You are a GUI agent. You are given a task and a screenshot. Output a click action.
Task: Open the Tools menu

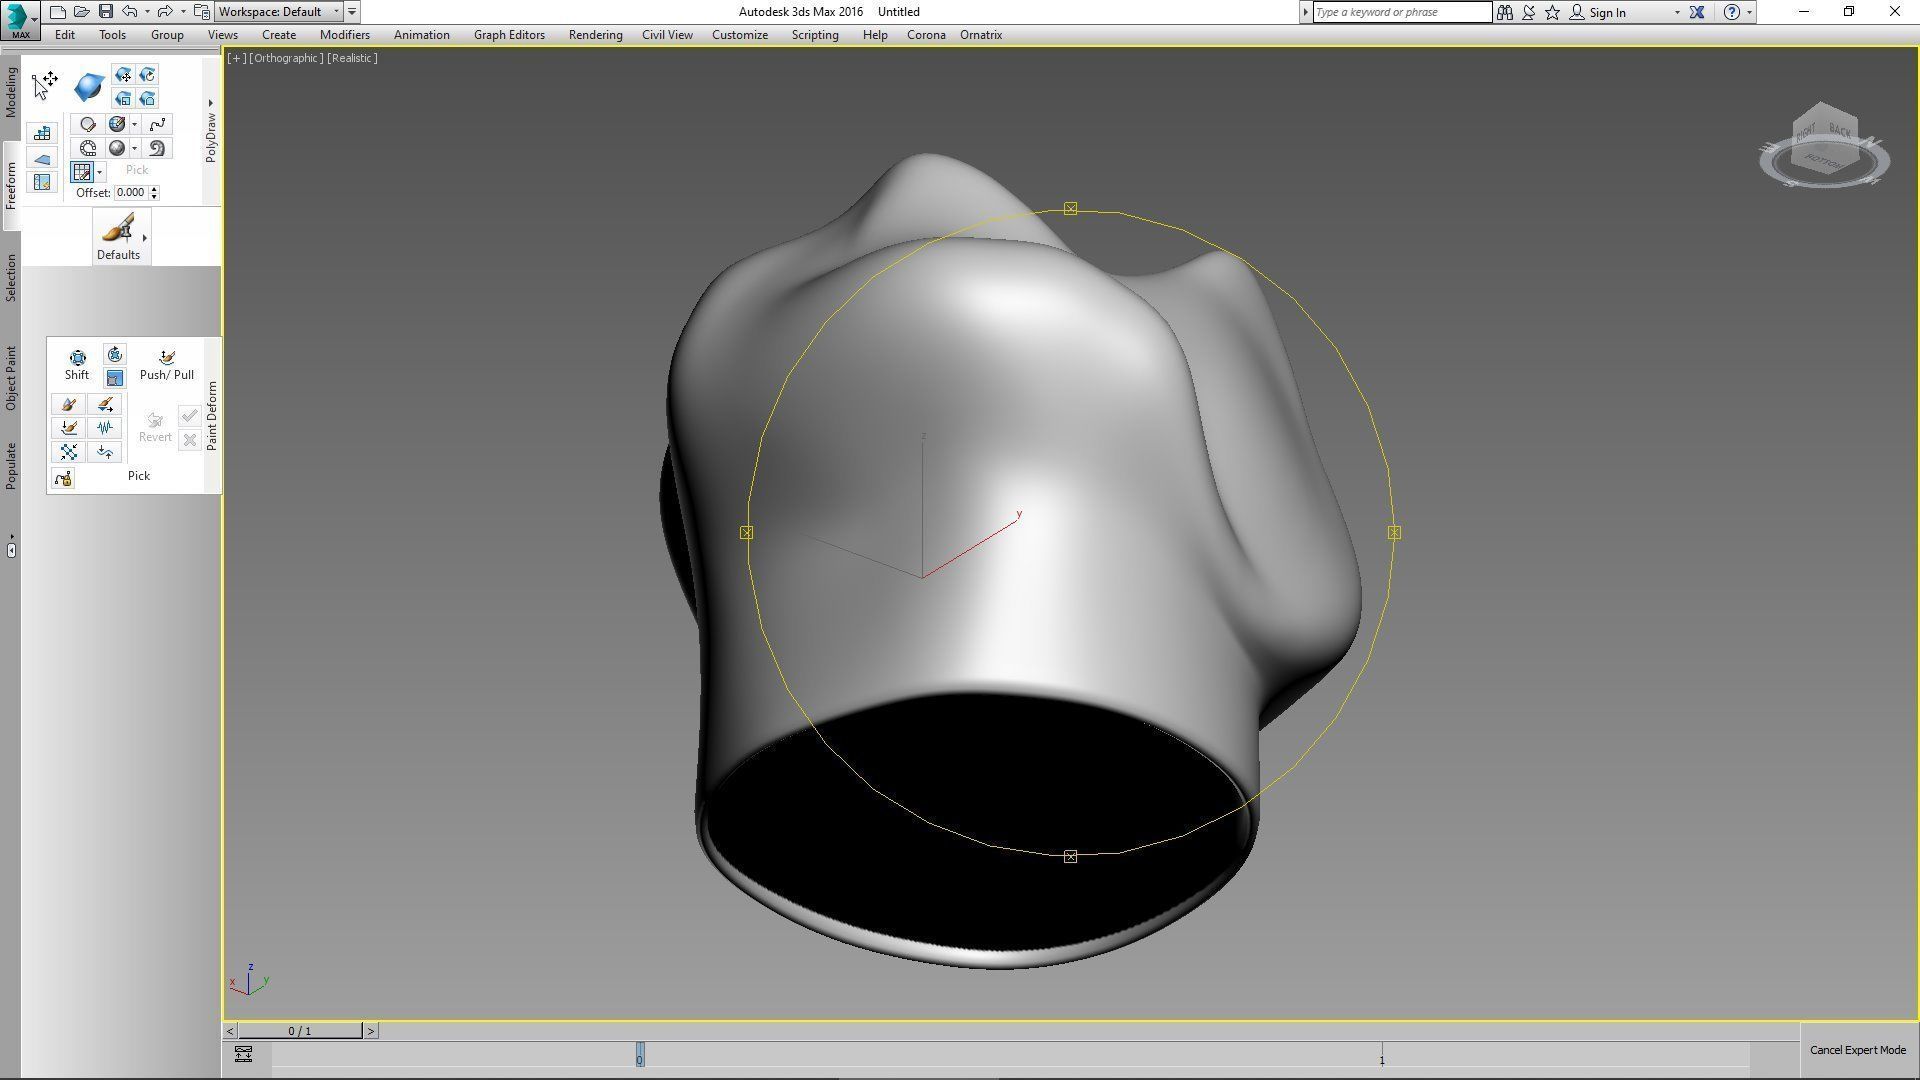point(112,35)
